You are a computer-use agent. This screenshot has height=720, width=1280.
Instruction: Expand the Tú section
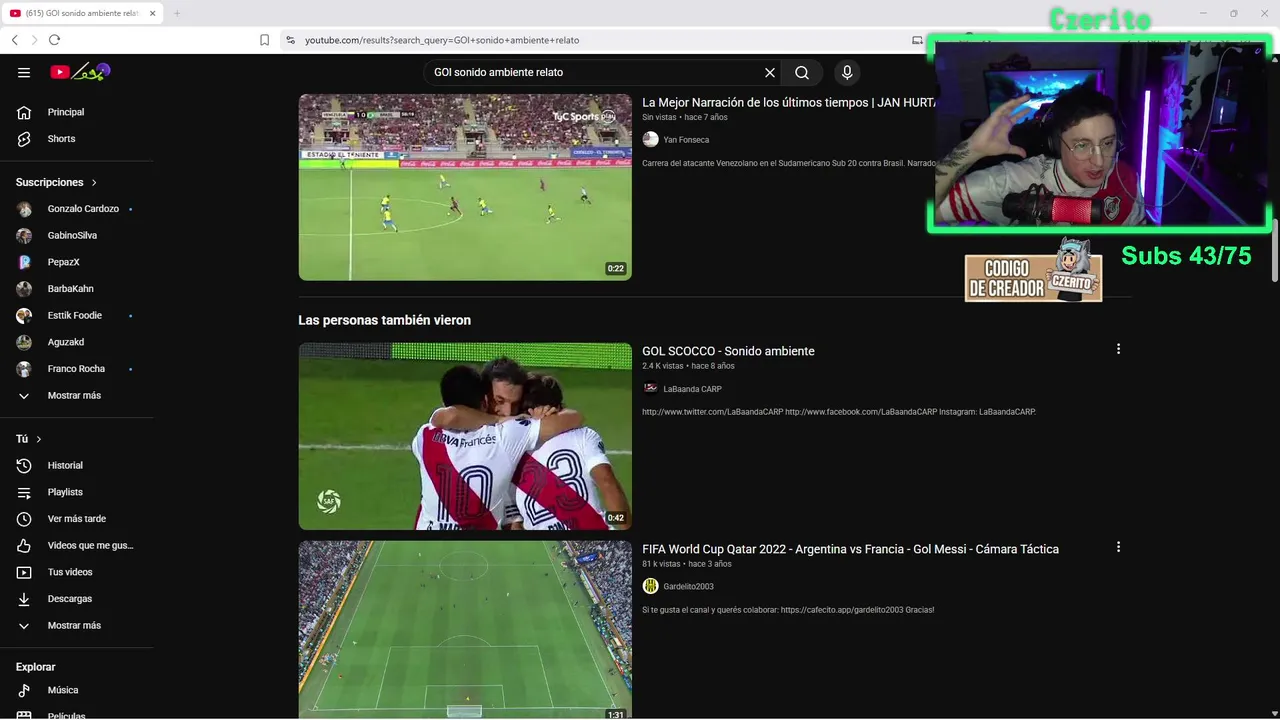pos(29,439)
